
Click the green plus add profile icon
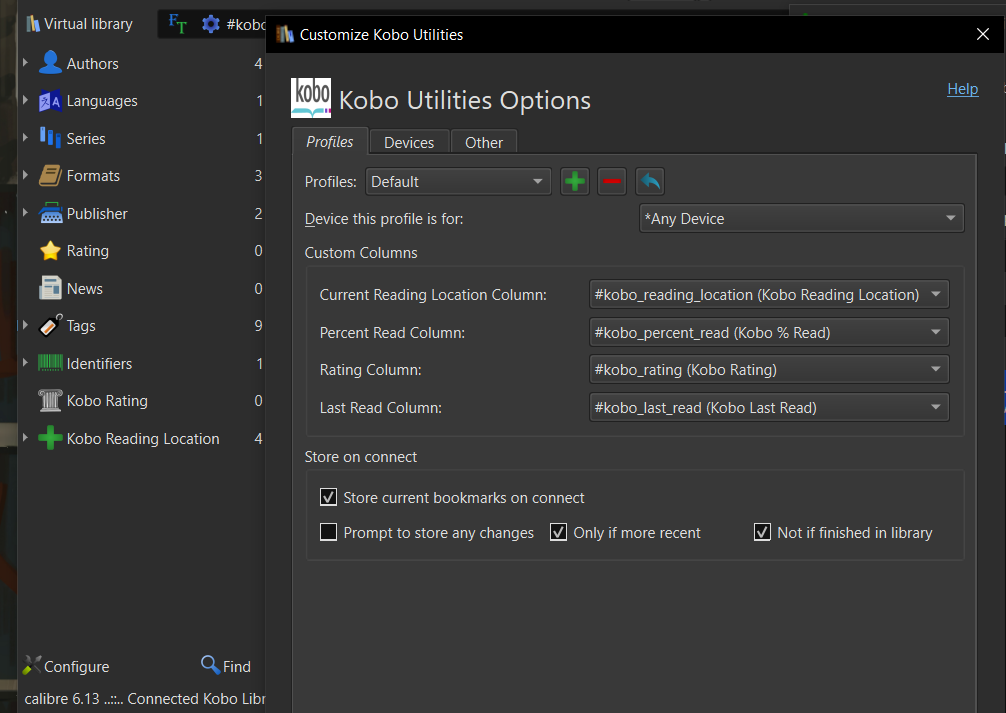click(x=575, y=182)
